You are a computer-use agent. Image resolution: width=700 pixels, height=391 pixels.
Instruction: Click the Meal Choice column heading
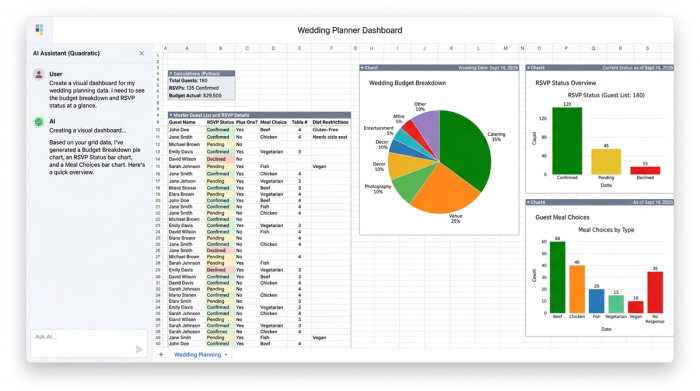pos(273,122)
